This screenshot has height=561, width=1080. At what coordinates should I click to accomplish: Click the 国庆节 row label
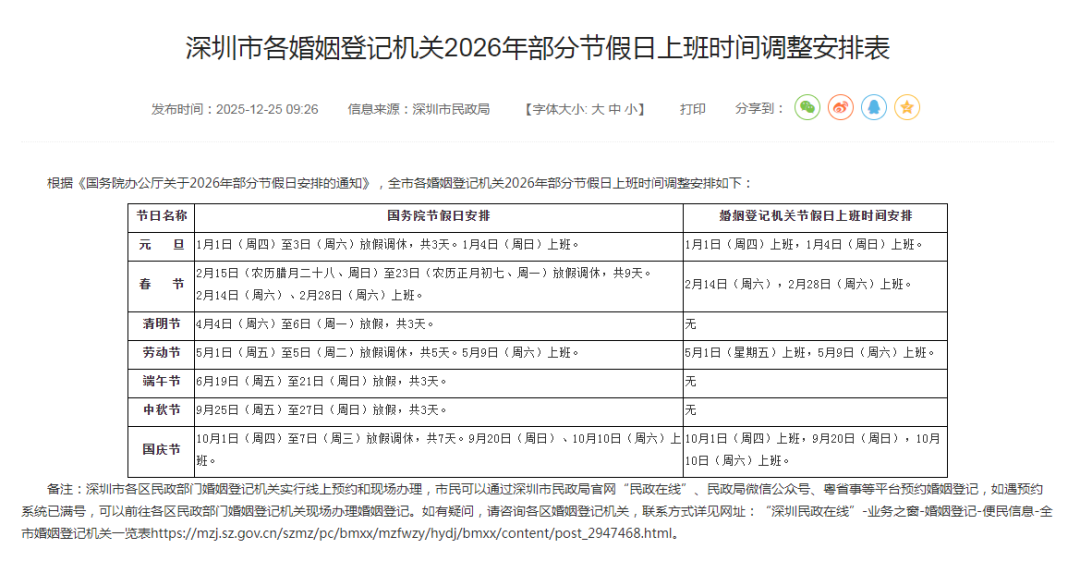tap(161, 450)
